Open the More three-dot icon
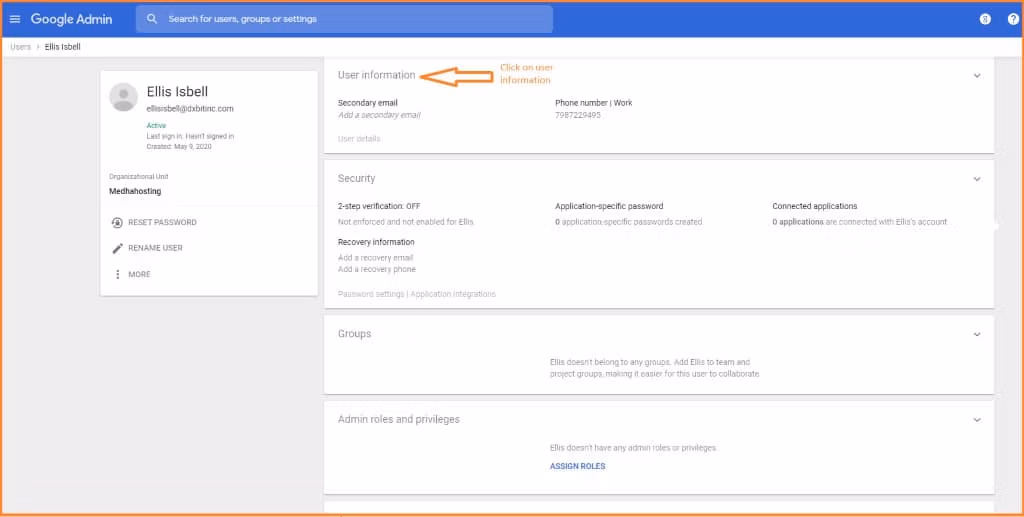The width and height of the screenshot is (1024, 517). [x=117, y=274]
